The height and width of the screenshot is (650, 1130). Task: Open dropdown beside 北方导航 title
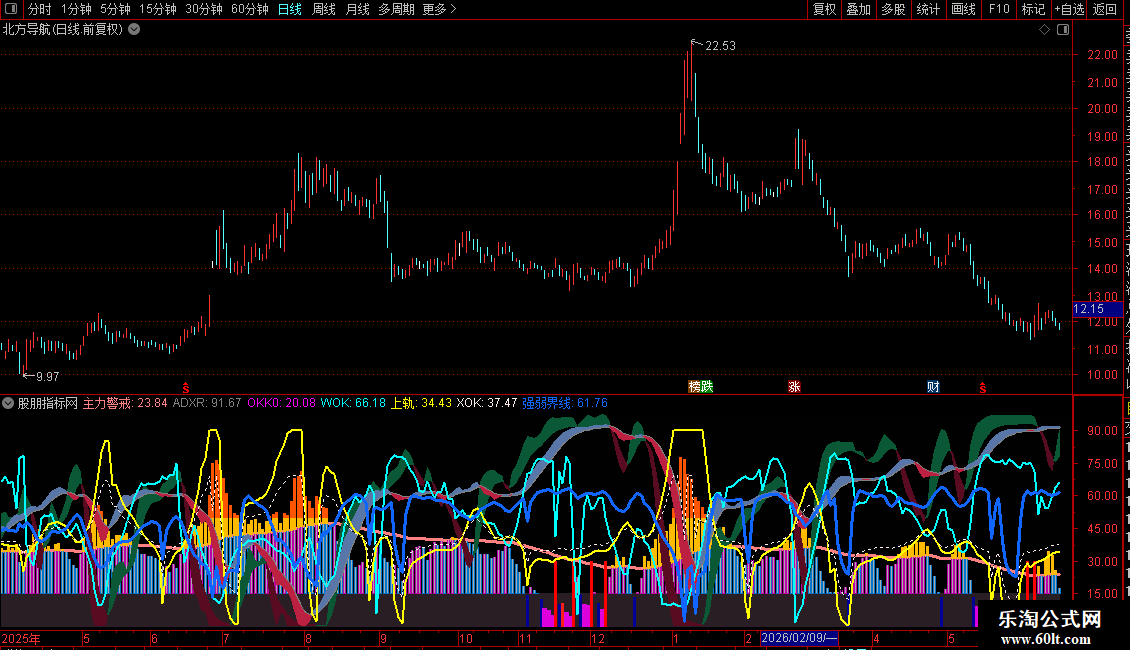(134, 30)
